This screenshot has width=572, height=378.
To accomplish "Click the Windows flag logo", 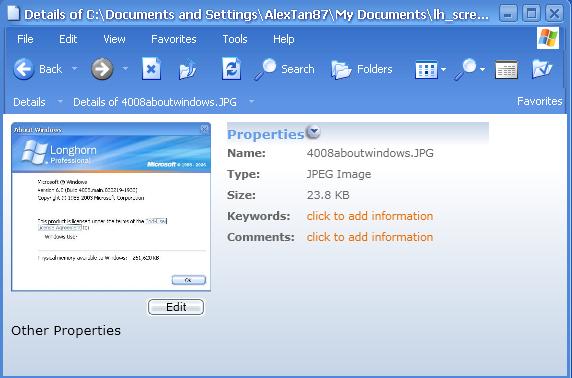I will point(548,38).
